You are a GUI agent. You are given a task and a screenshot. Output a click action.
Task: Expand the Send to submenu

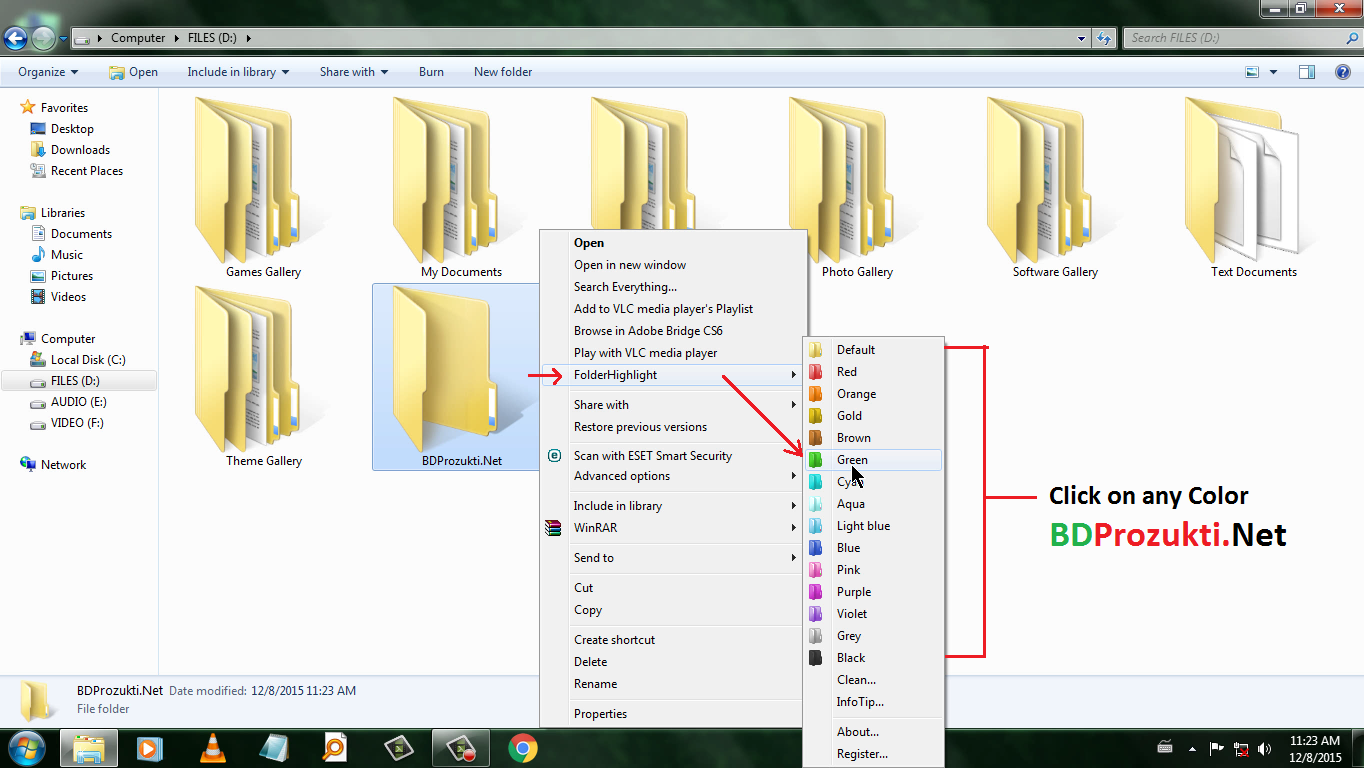[673, 558]
